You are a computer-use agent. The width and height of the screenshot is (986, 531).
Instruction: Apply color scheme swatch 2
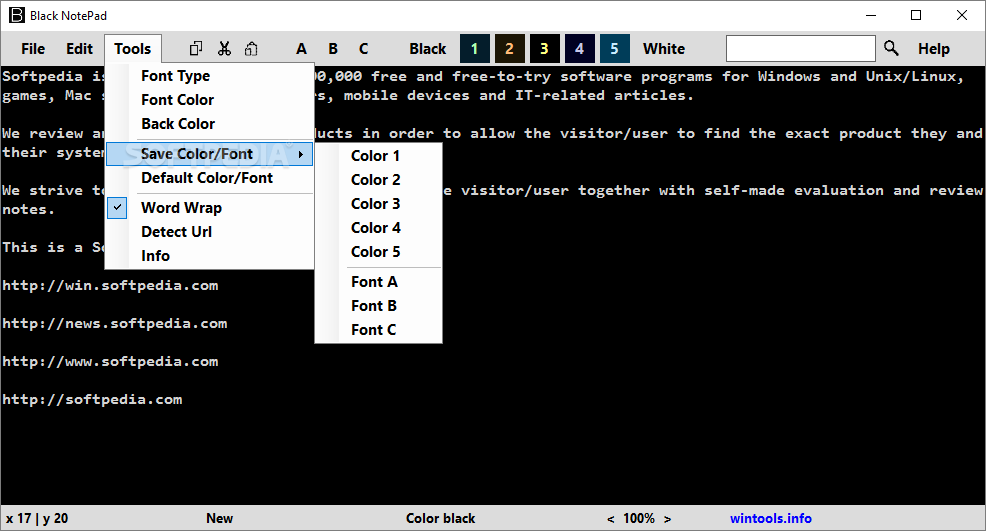(x=509, y=48)
